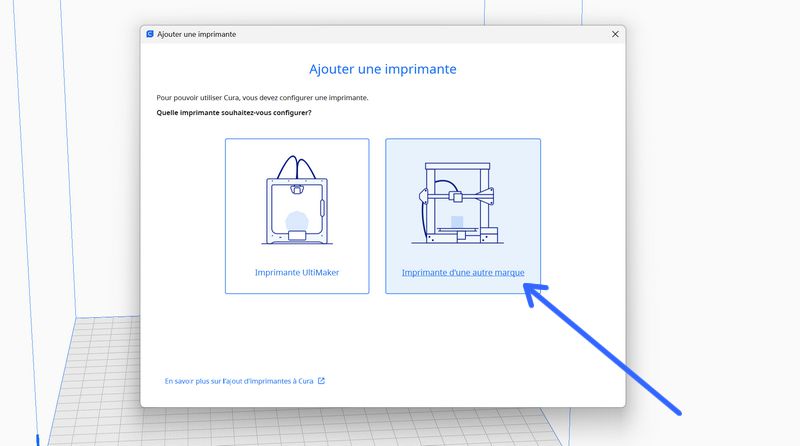Click the UltiMaker printer illustration

click(297, 200)
